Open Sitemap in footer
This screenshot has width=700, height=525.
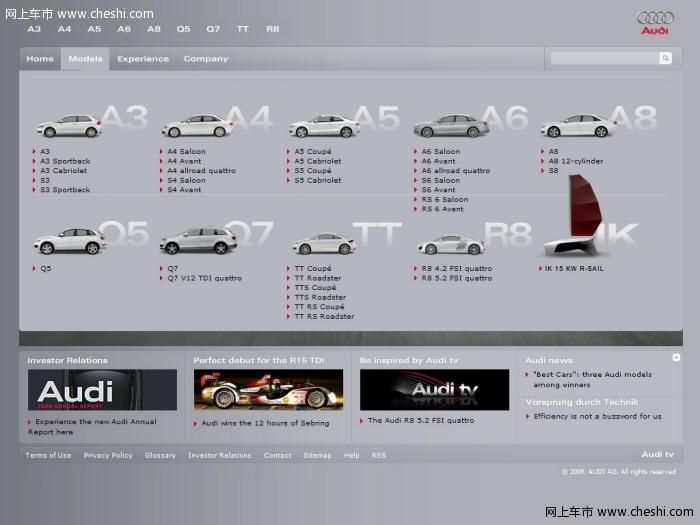click(x=317, y=455)
